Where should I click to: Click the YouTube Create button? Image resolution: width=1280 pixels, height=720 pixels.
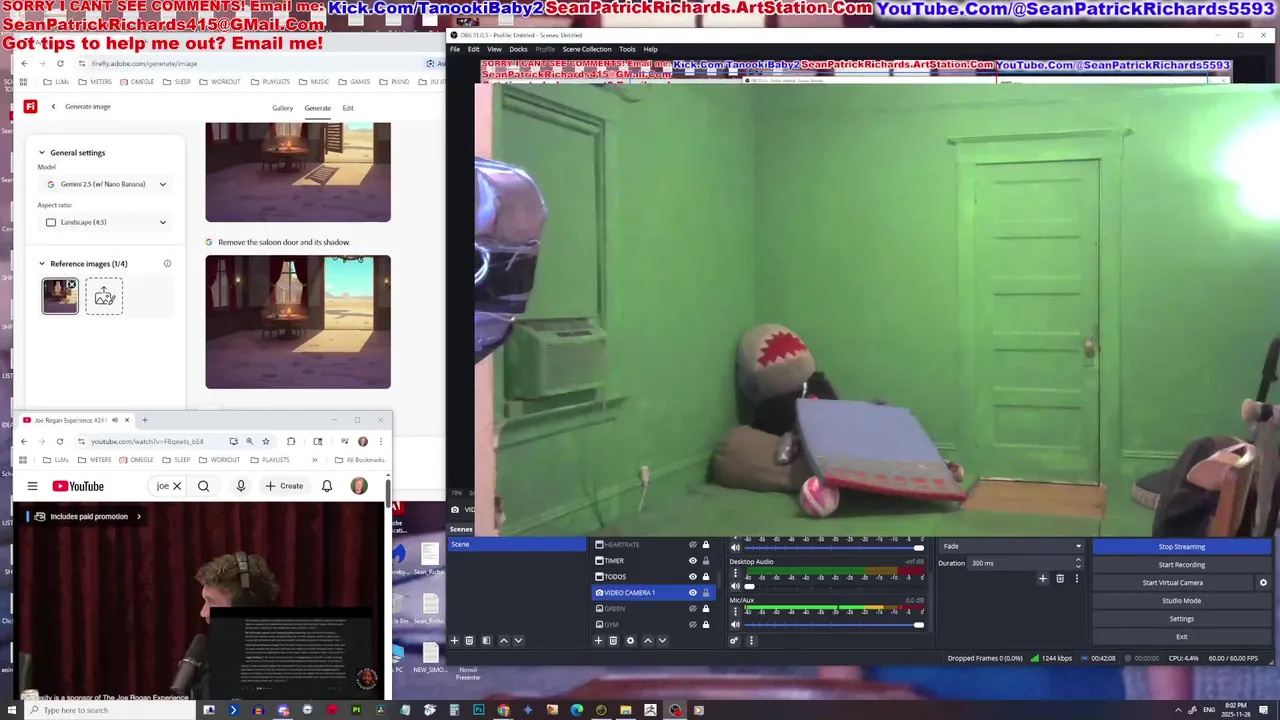coord(284,486)
